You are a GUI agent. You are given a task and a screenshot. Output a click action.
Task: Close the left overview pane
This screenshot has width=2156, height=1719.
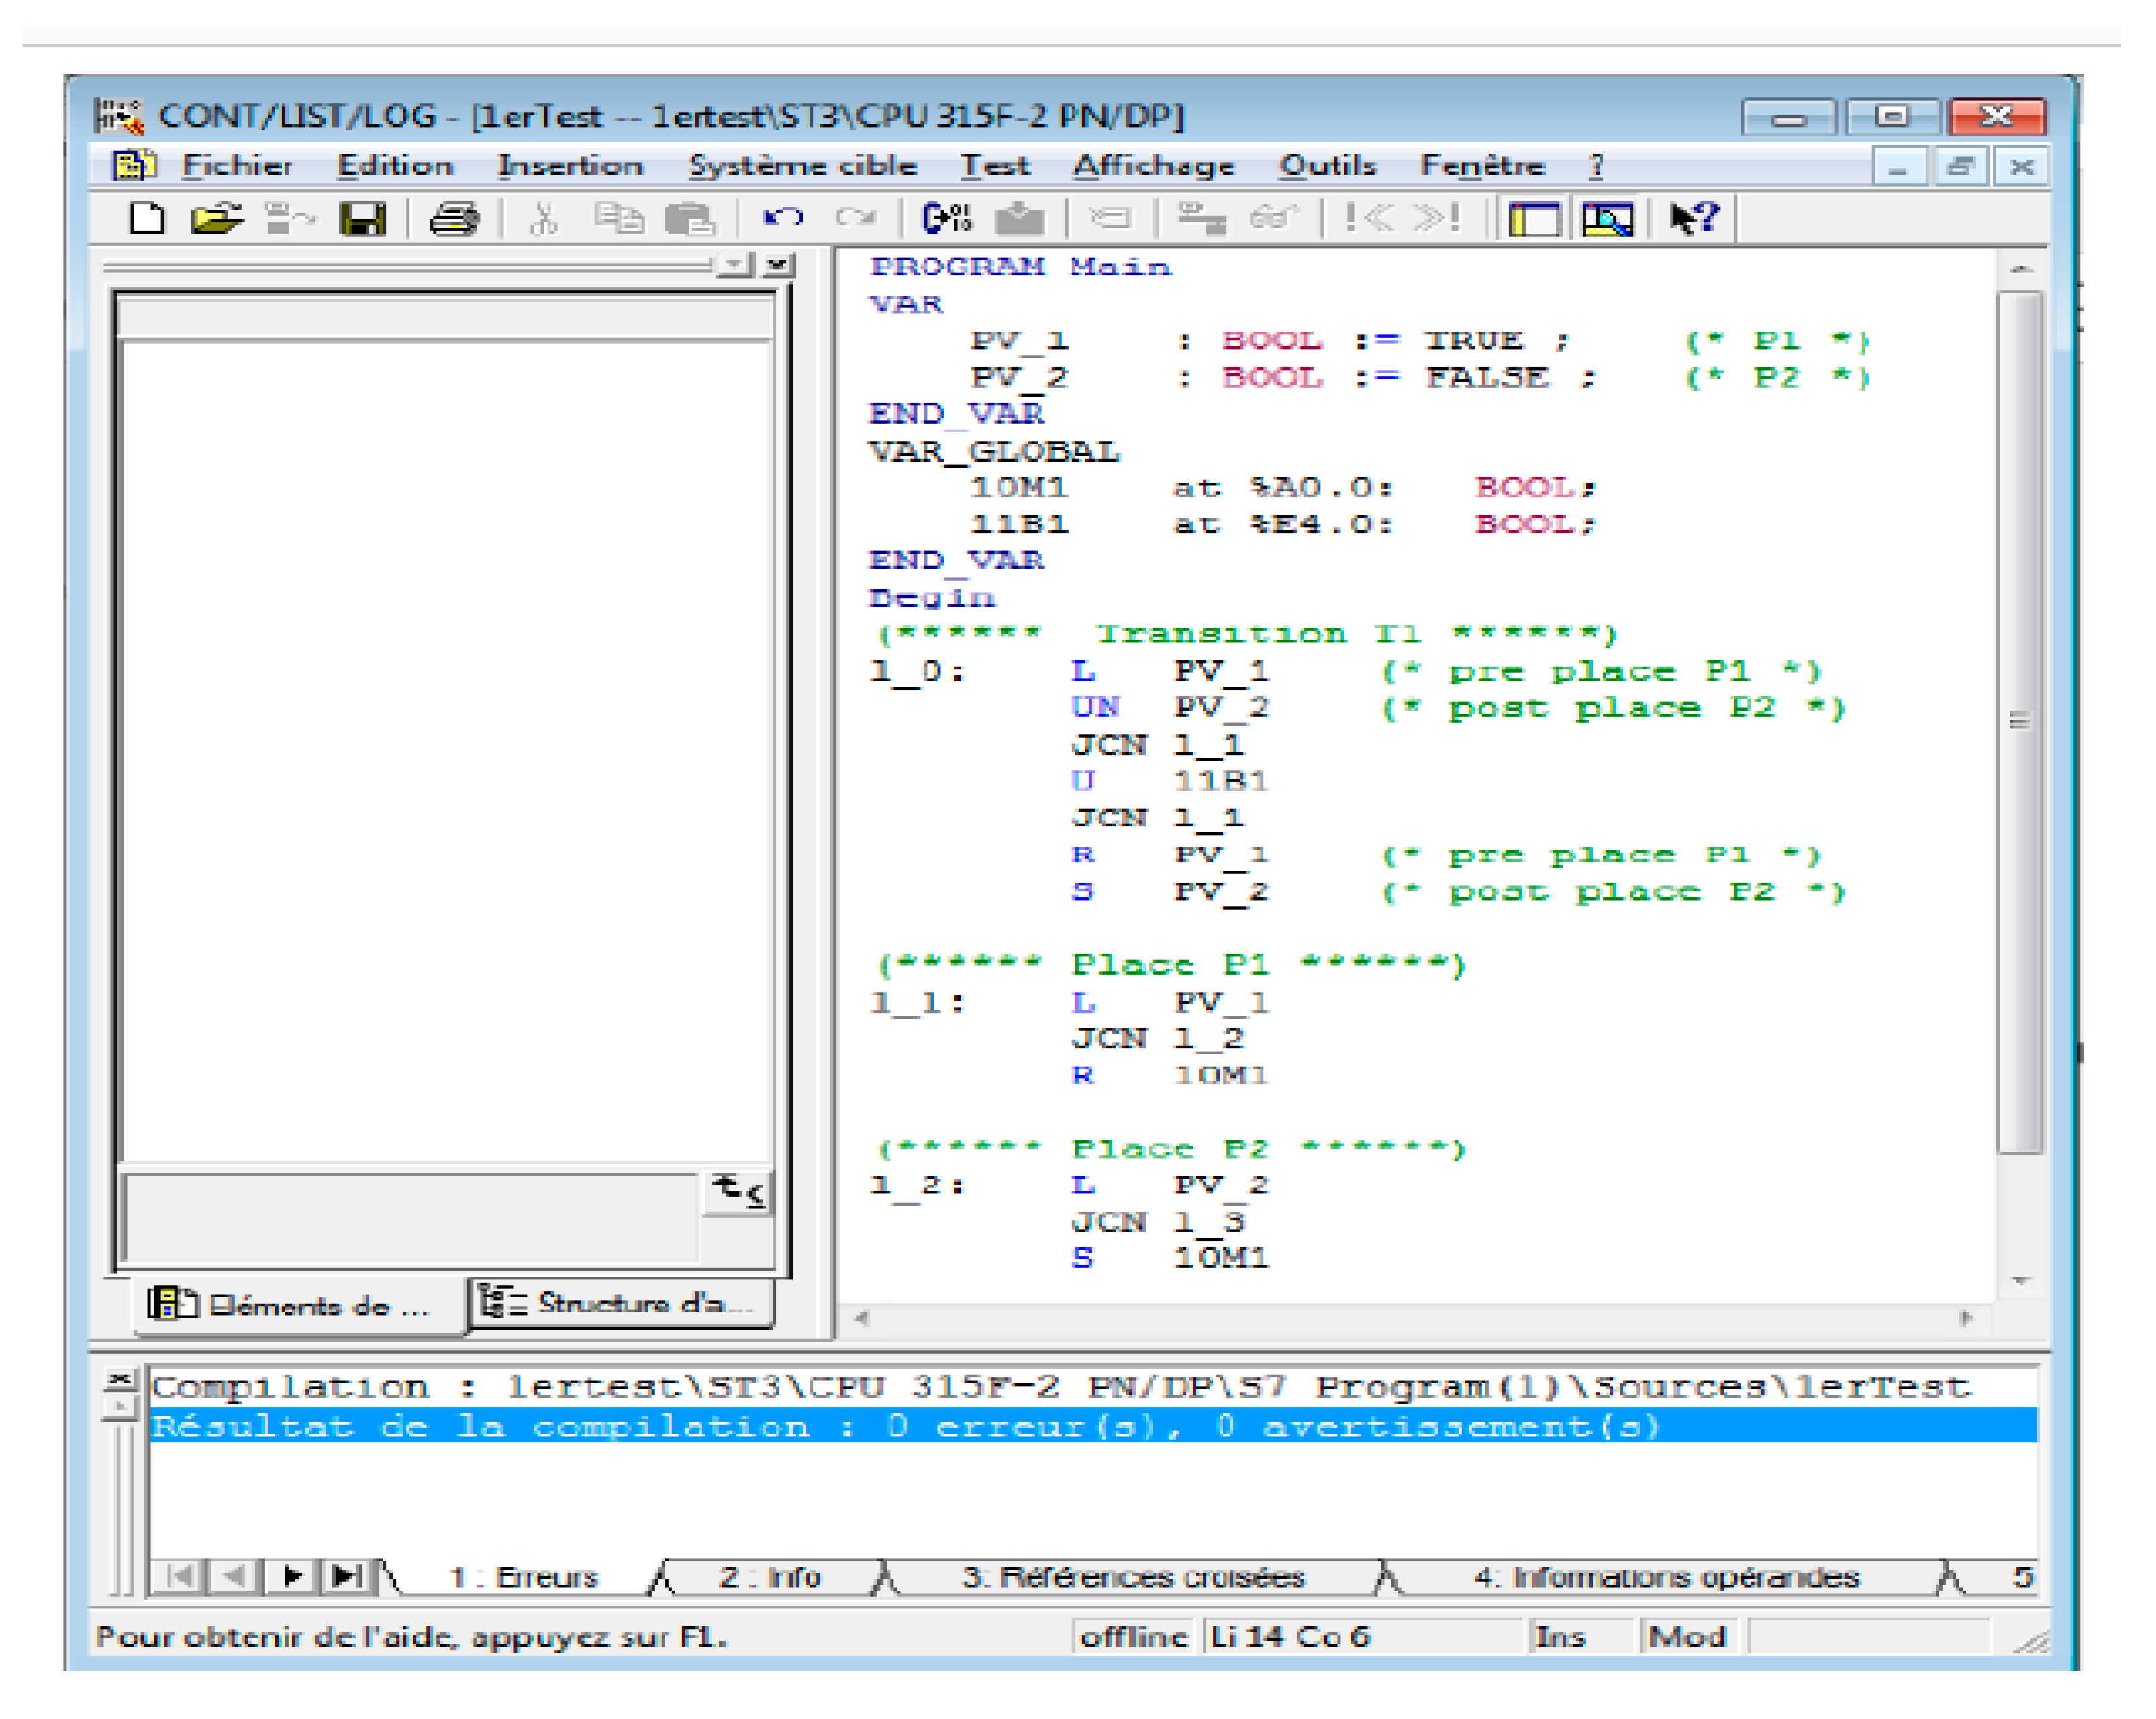pyautogui.click(x=778, y=265)
